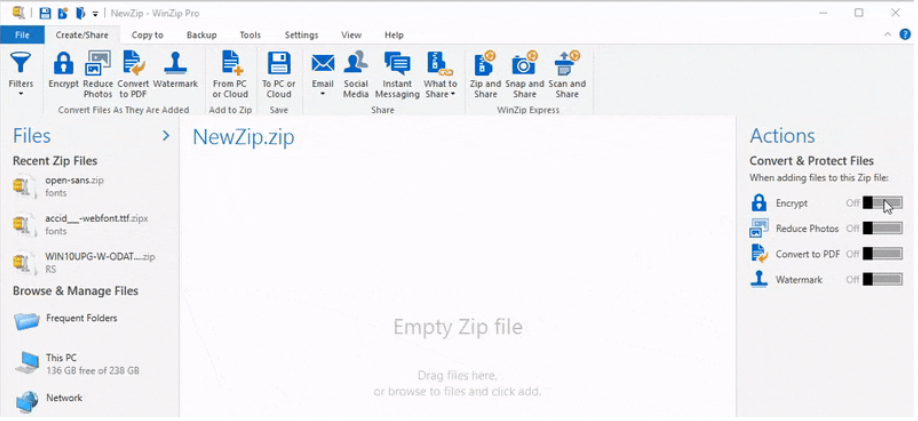Image resolution: width=918 pixels, height=421 pixels.
Task: Click the Encrypt lock icon in ribbon
Action: [x=63, y=63]
